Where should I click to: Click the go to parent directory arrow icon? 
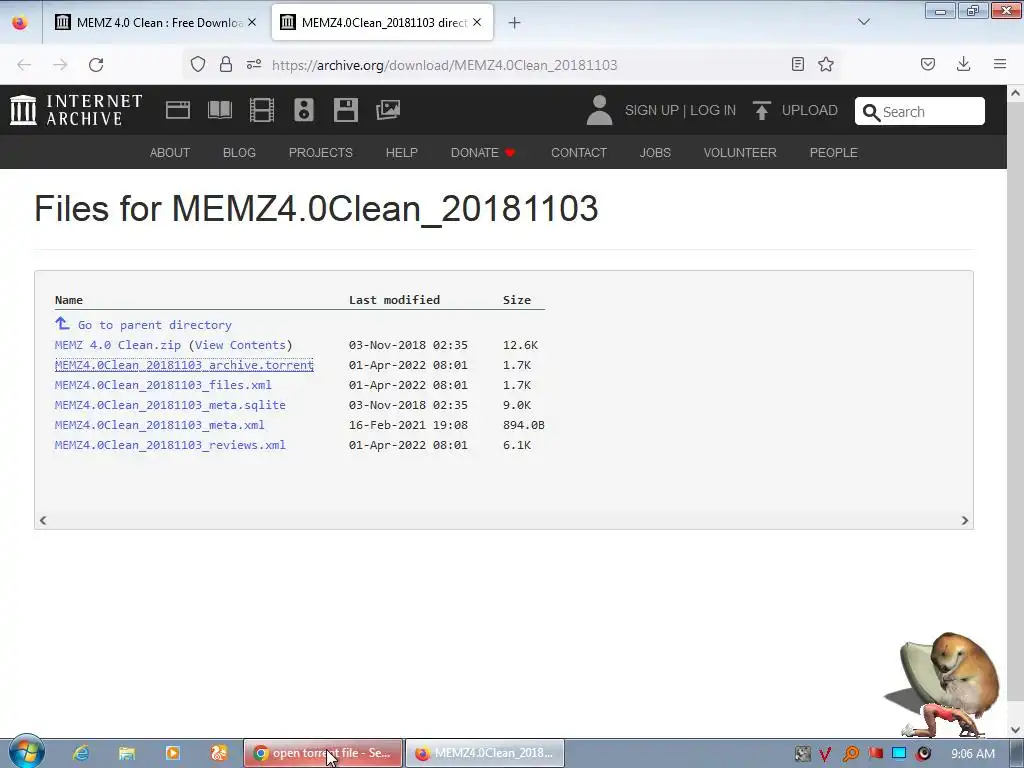click(x=62, y=323)
